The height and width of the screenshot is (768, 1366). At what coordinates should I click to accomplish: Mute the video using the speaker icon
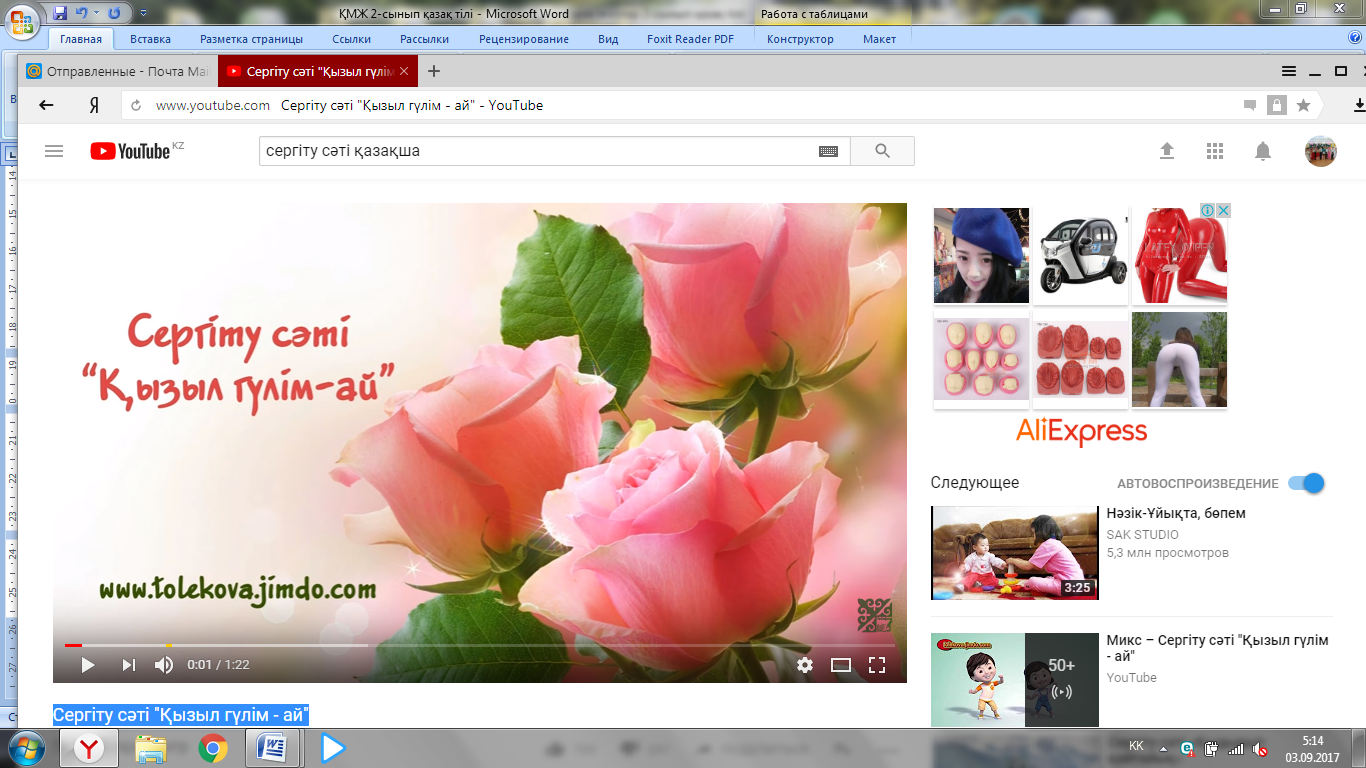tap(163, 665)
